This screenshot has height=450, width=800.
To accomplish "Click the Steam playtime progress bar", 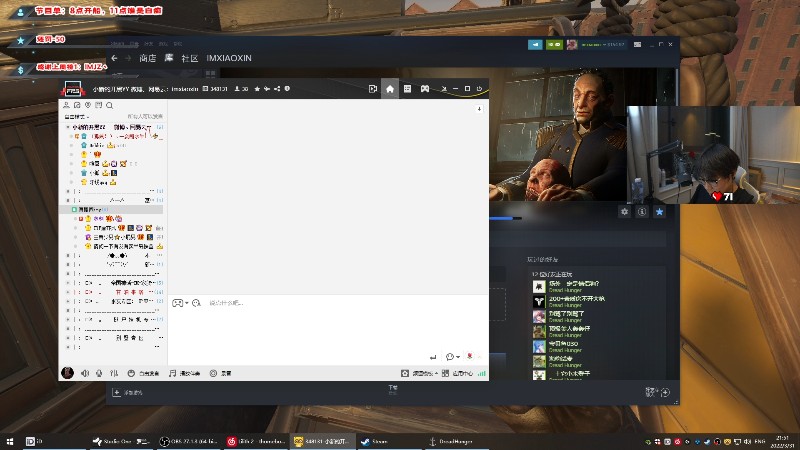I will (x=506, y=218).
